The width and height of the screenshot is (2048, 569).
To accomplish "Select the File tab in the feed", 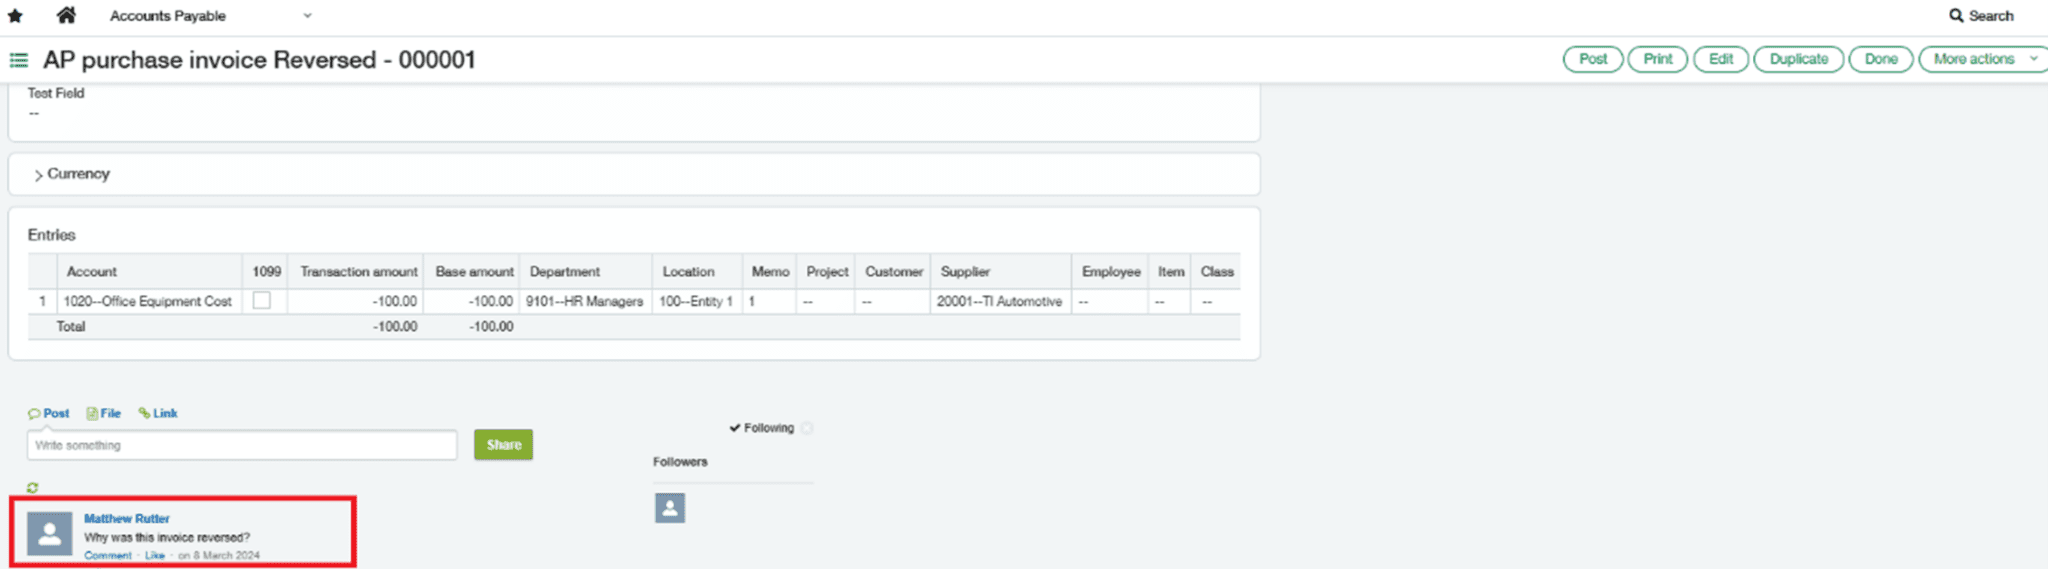I will point(104,413).
